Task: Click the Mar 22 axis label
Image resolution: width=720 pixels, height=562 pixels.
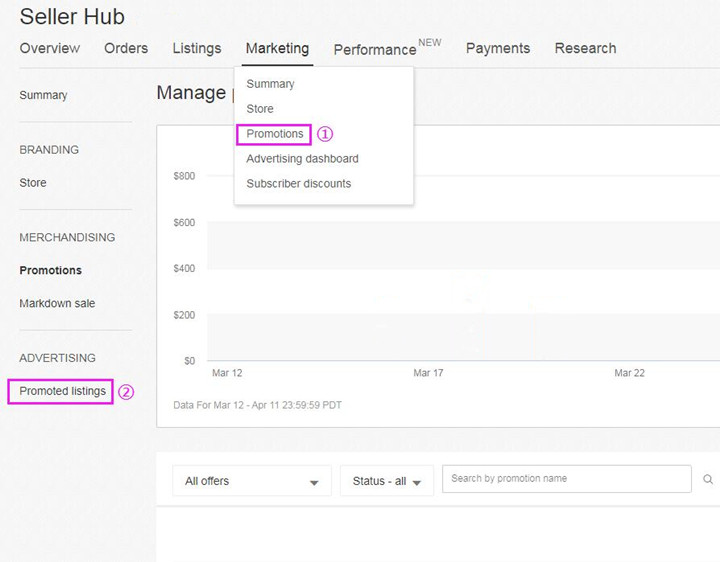Action: point(629,373)
